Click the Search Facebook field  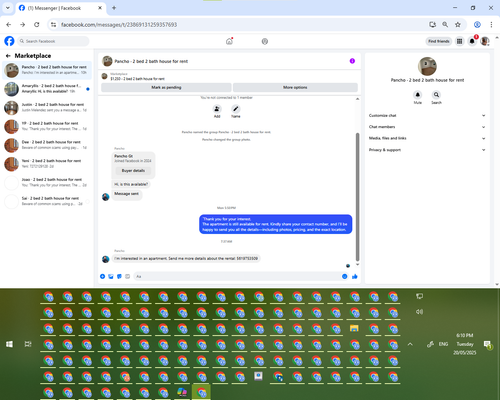[53, 41]
